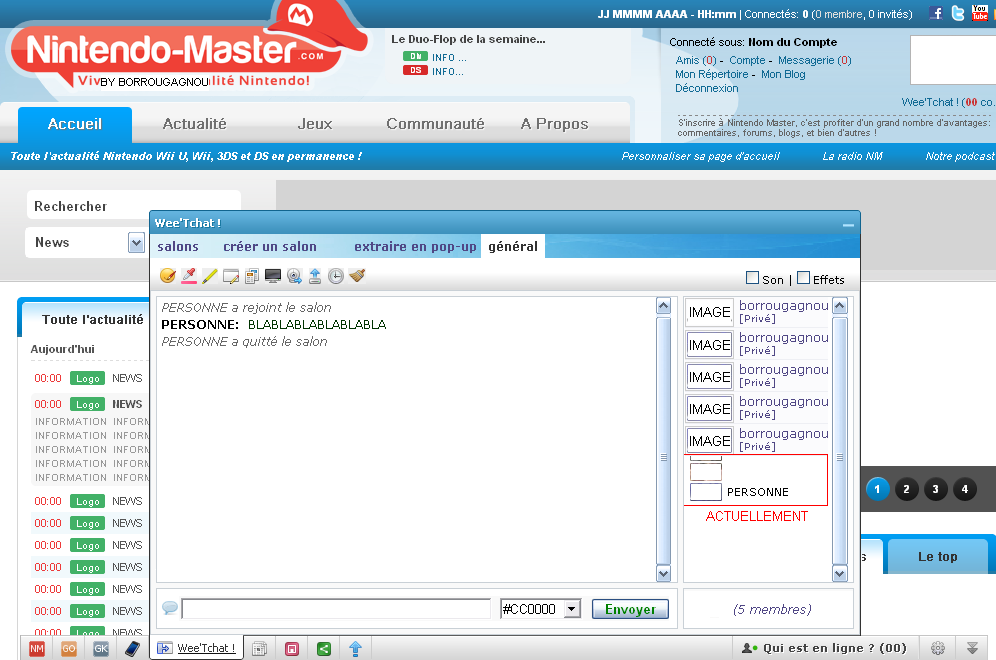Click the double down-arrow collapse icon bottom right
The width and height of the screenshot is (996, 660).
972,648
